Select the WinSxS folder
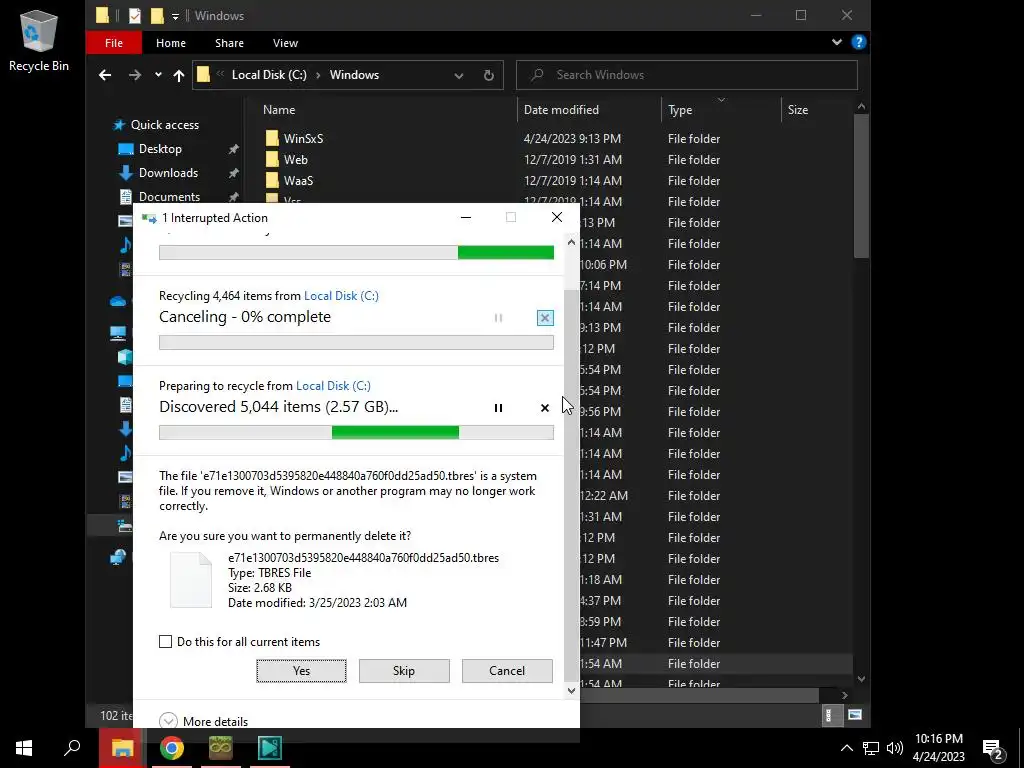The height and width of the screenshot is (768, 1024). click(x=303, y=138)
